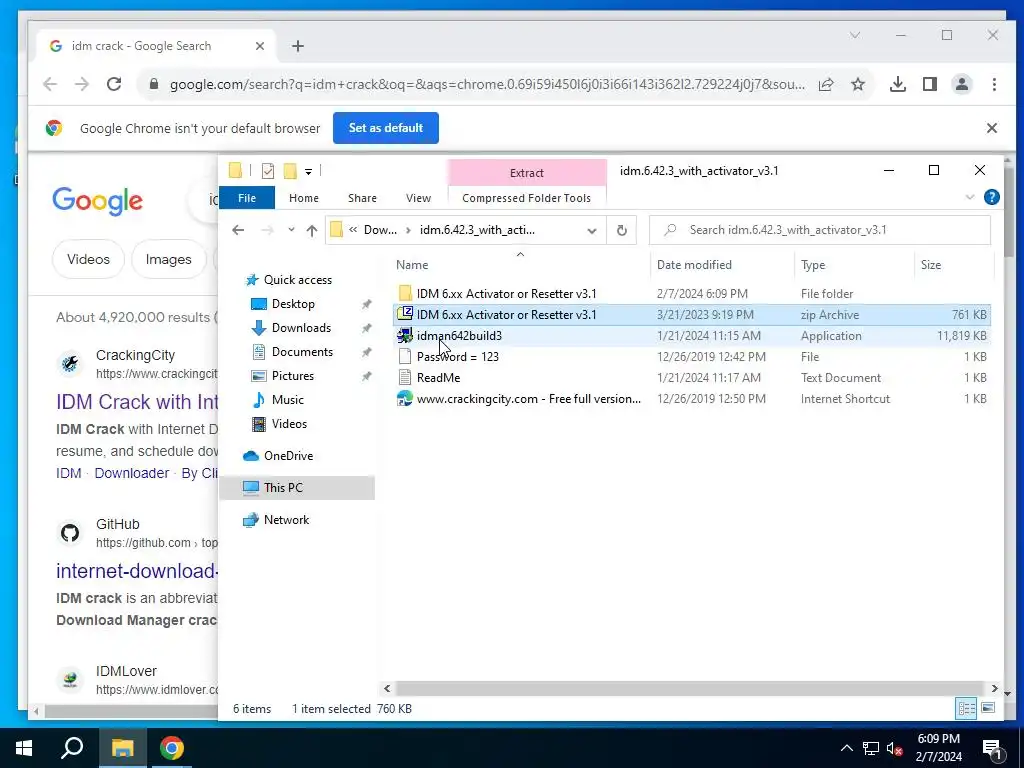Click the Chrome taskbar icon
The image size is (1024, 768).
click(172, 748)
